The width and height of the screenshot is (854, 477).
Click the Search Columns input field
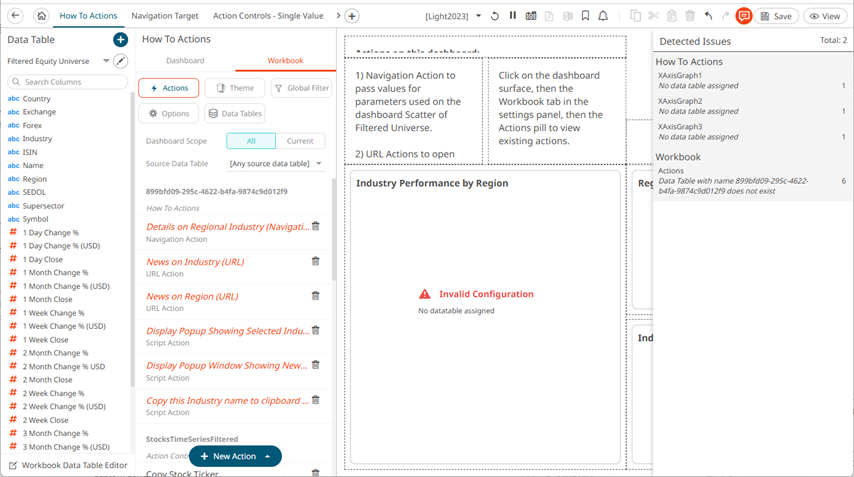[x=68, y=82]
